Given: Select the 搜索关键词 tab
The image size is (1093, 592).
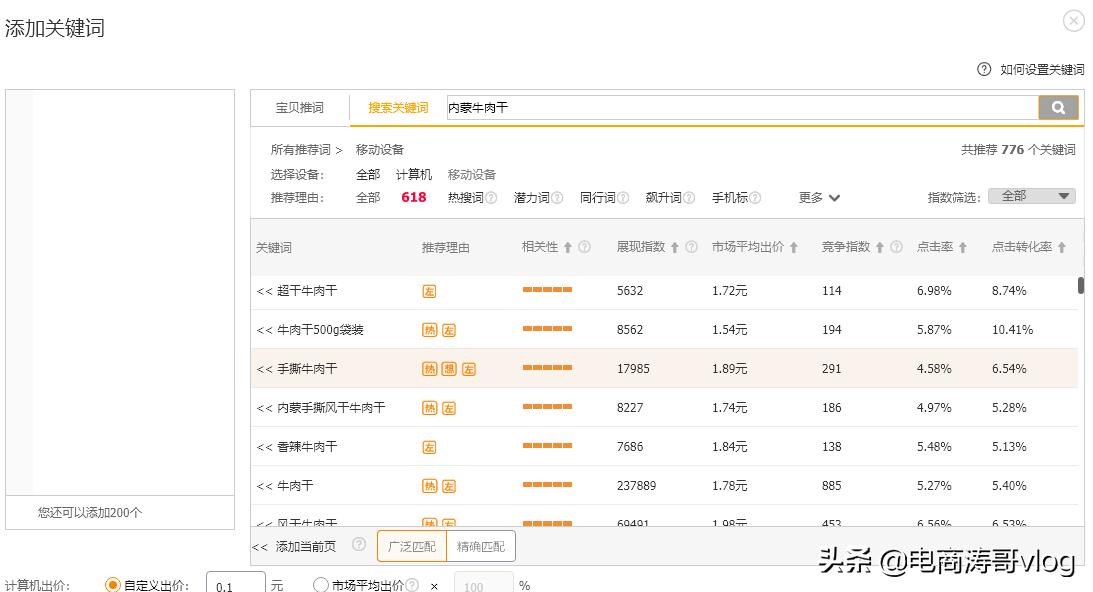Looking at the screenshot, I should click(398, 107).
